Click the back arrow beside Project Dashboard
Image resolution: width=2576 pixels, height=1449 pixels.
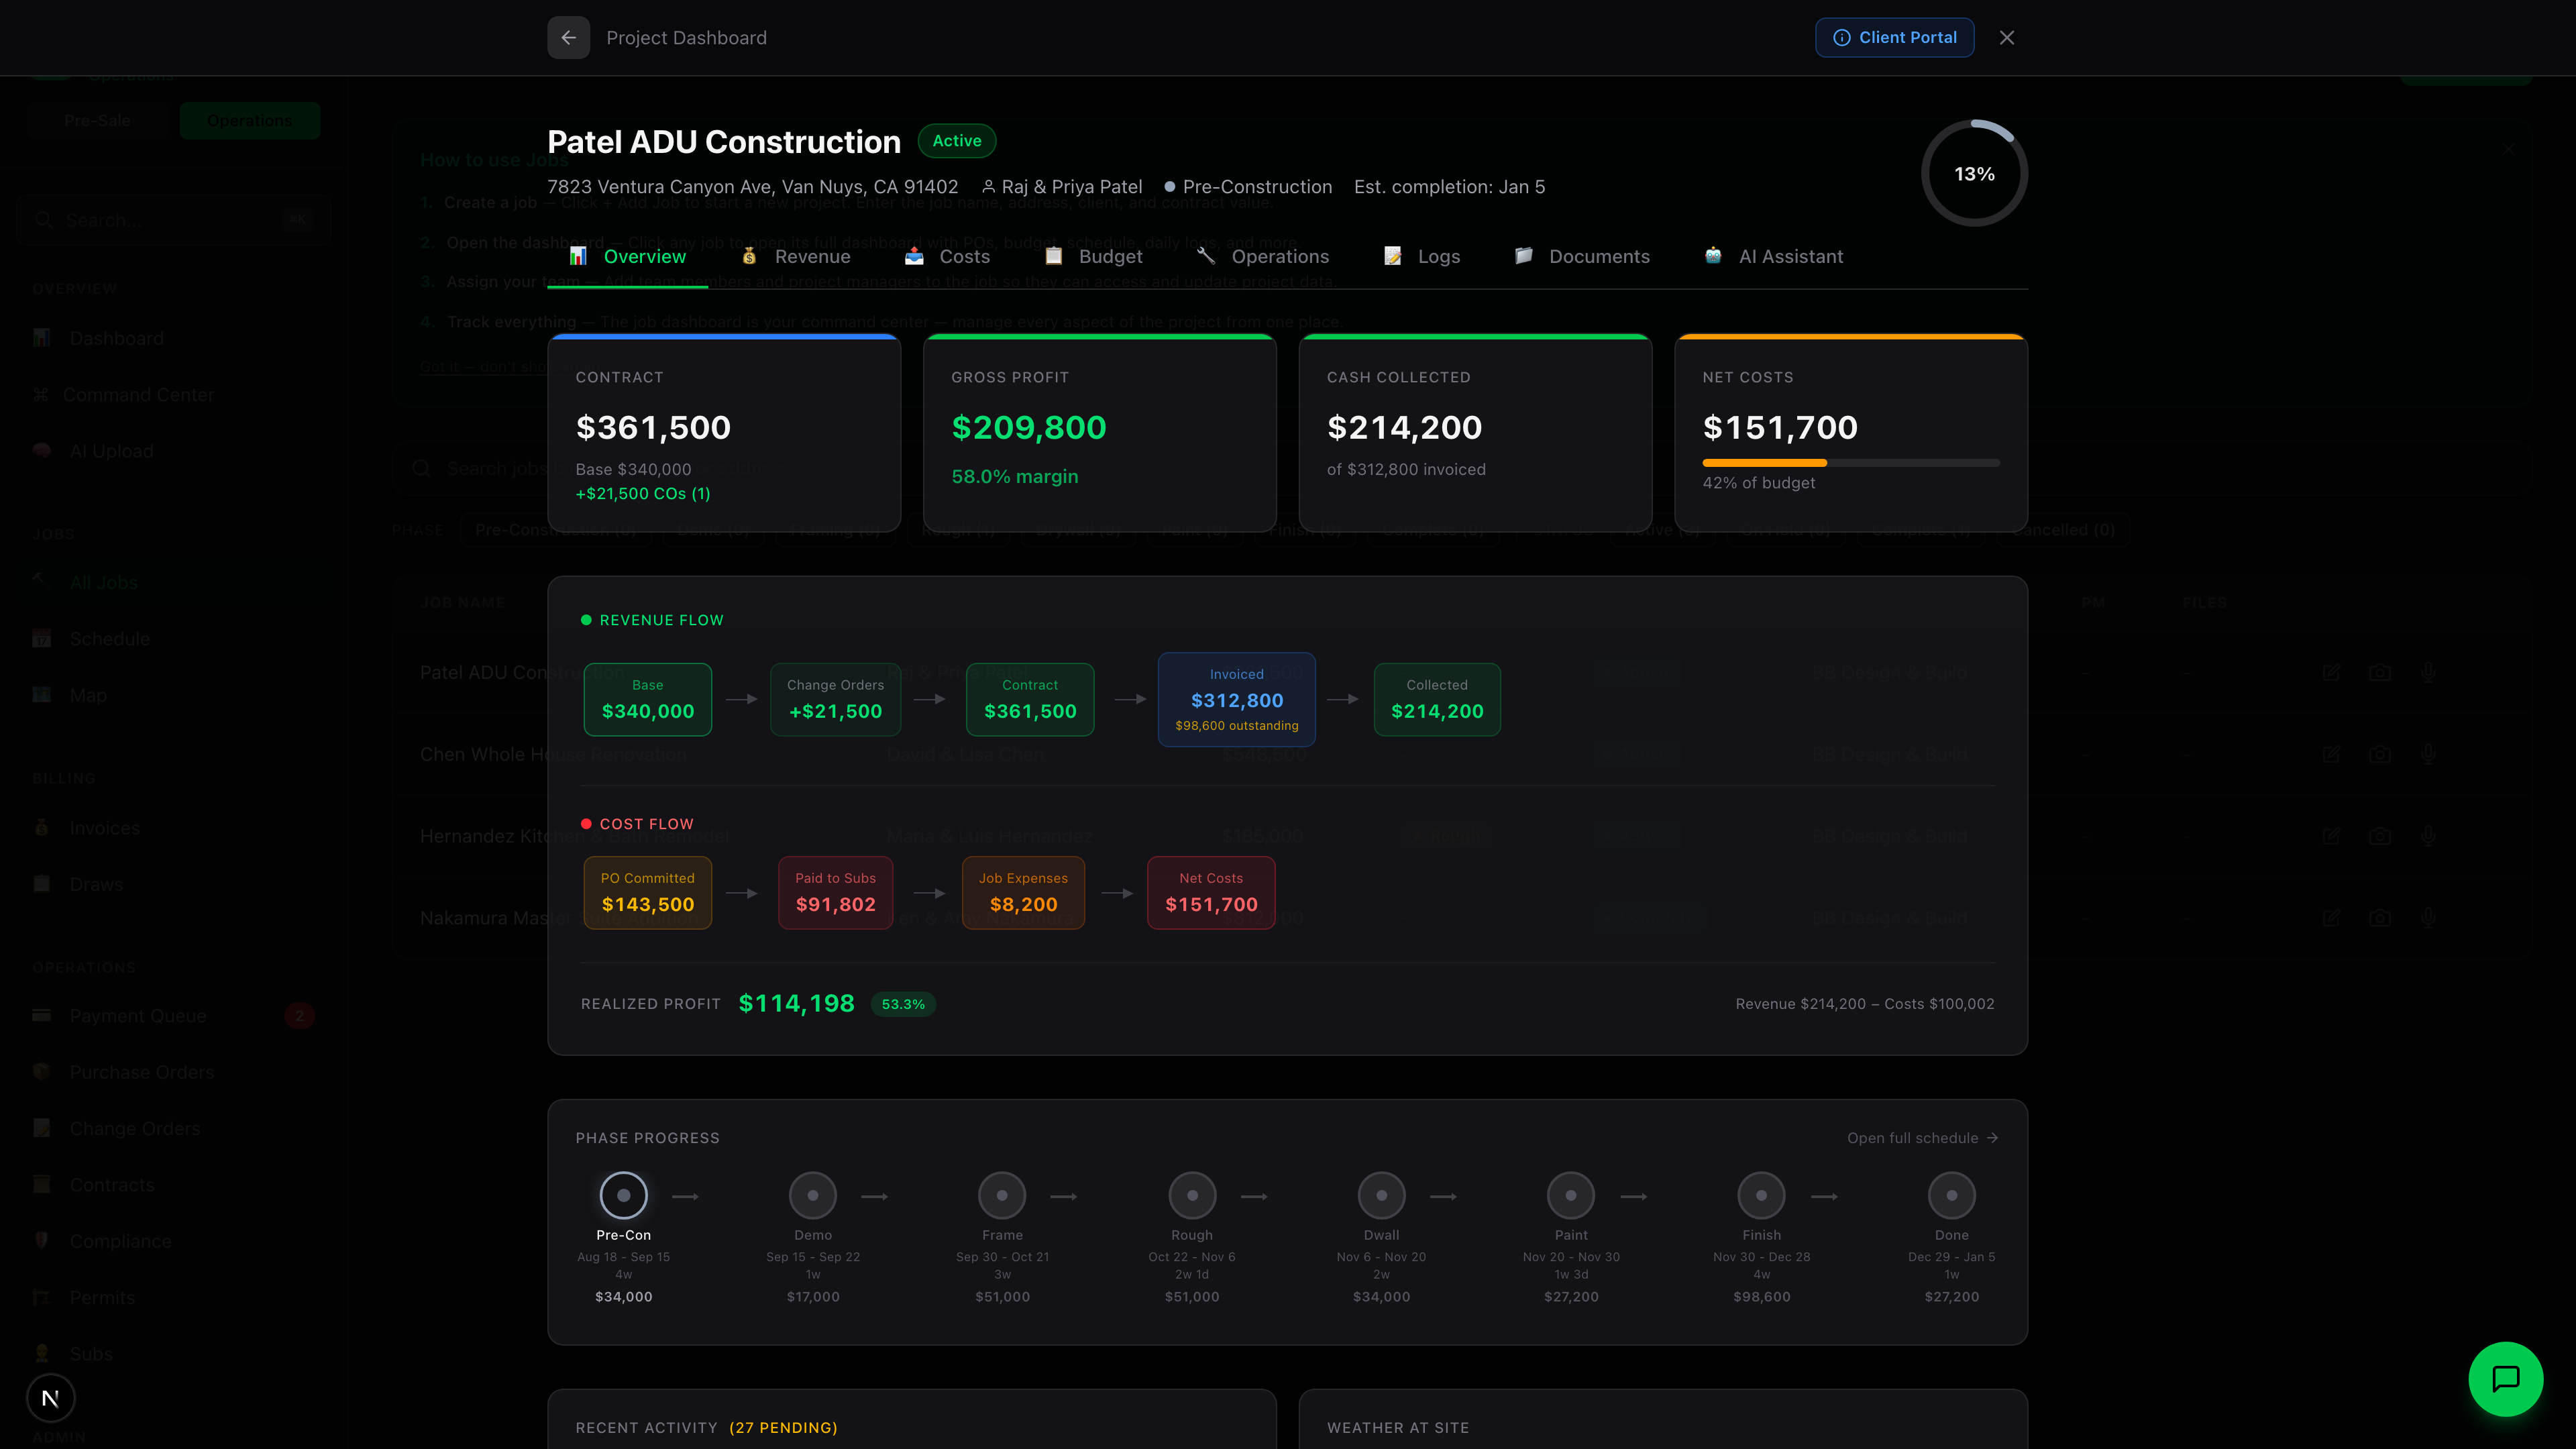click(x=568, y=38)
